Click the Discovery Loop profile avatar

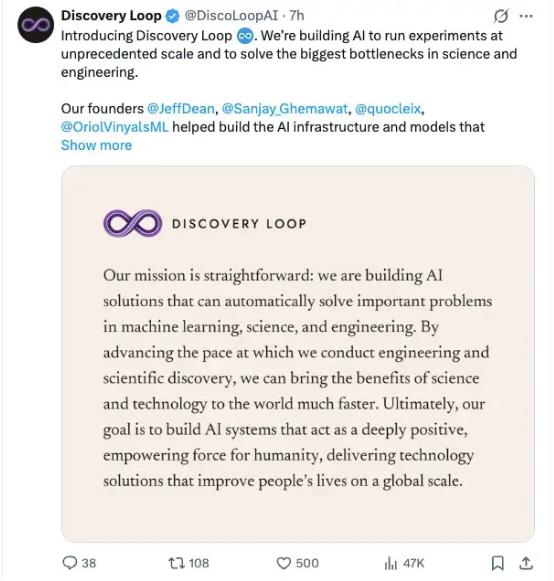(36, 25)
